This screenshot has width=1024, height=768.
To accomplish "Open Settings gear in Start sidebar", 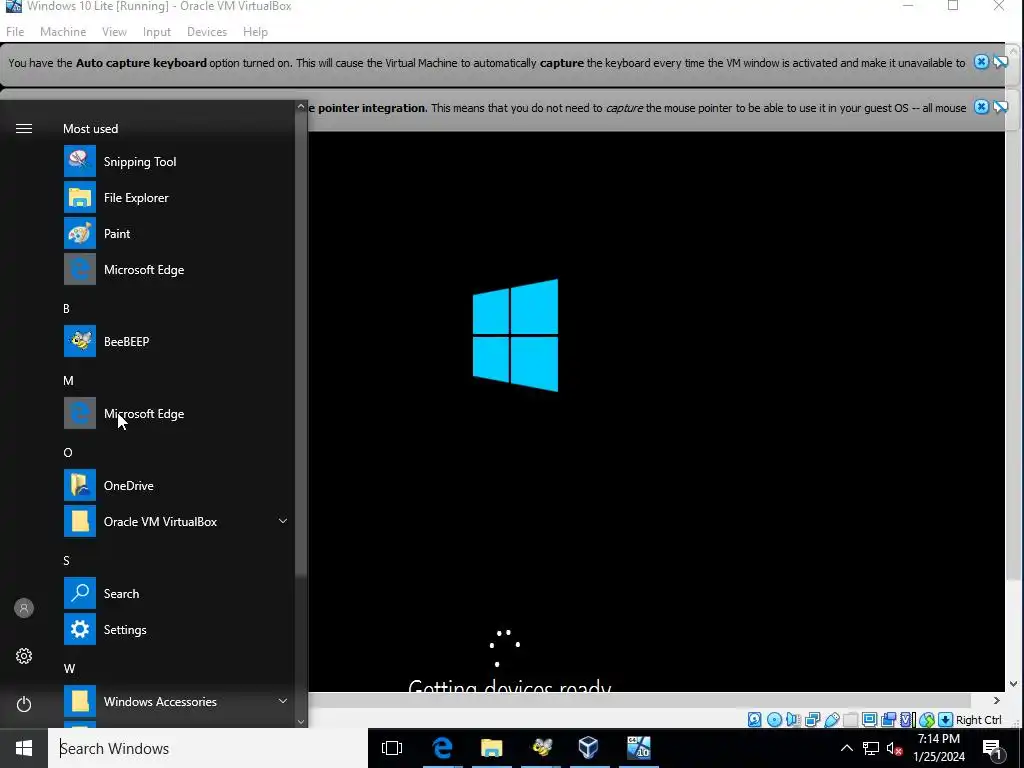I will click(24, 656).
